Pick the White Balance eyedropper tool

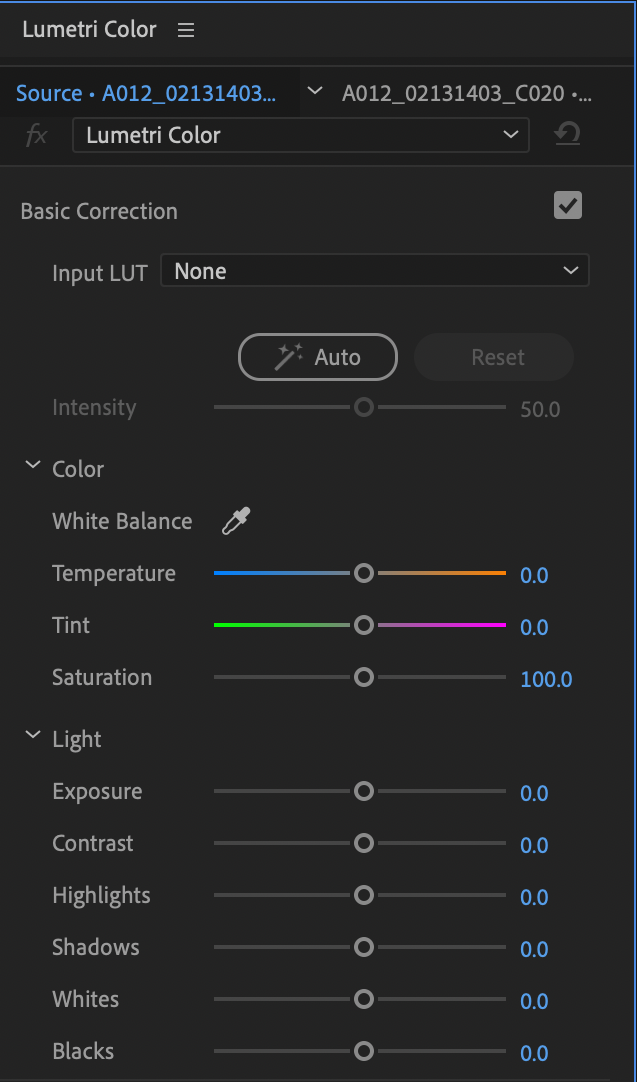tap(235, 521)
